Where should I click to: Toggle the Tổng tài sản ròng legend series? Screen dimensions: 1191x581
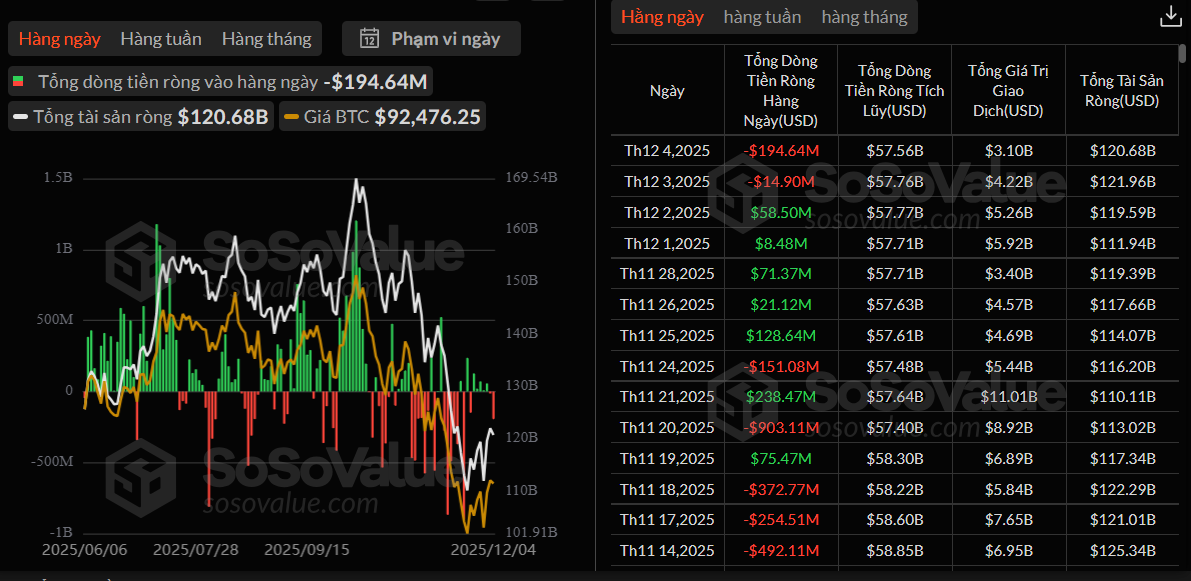[x=140, y=117]
